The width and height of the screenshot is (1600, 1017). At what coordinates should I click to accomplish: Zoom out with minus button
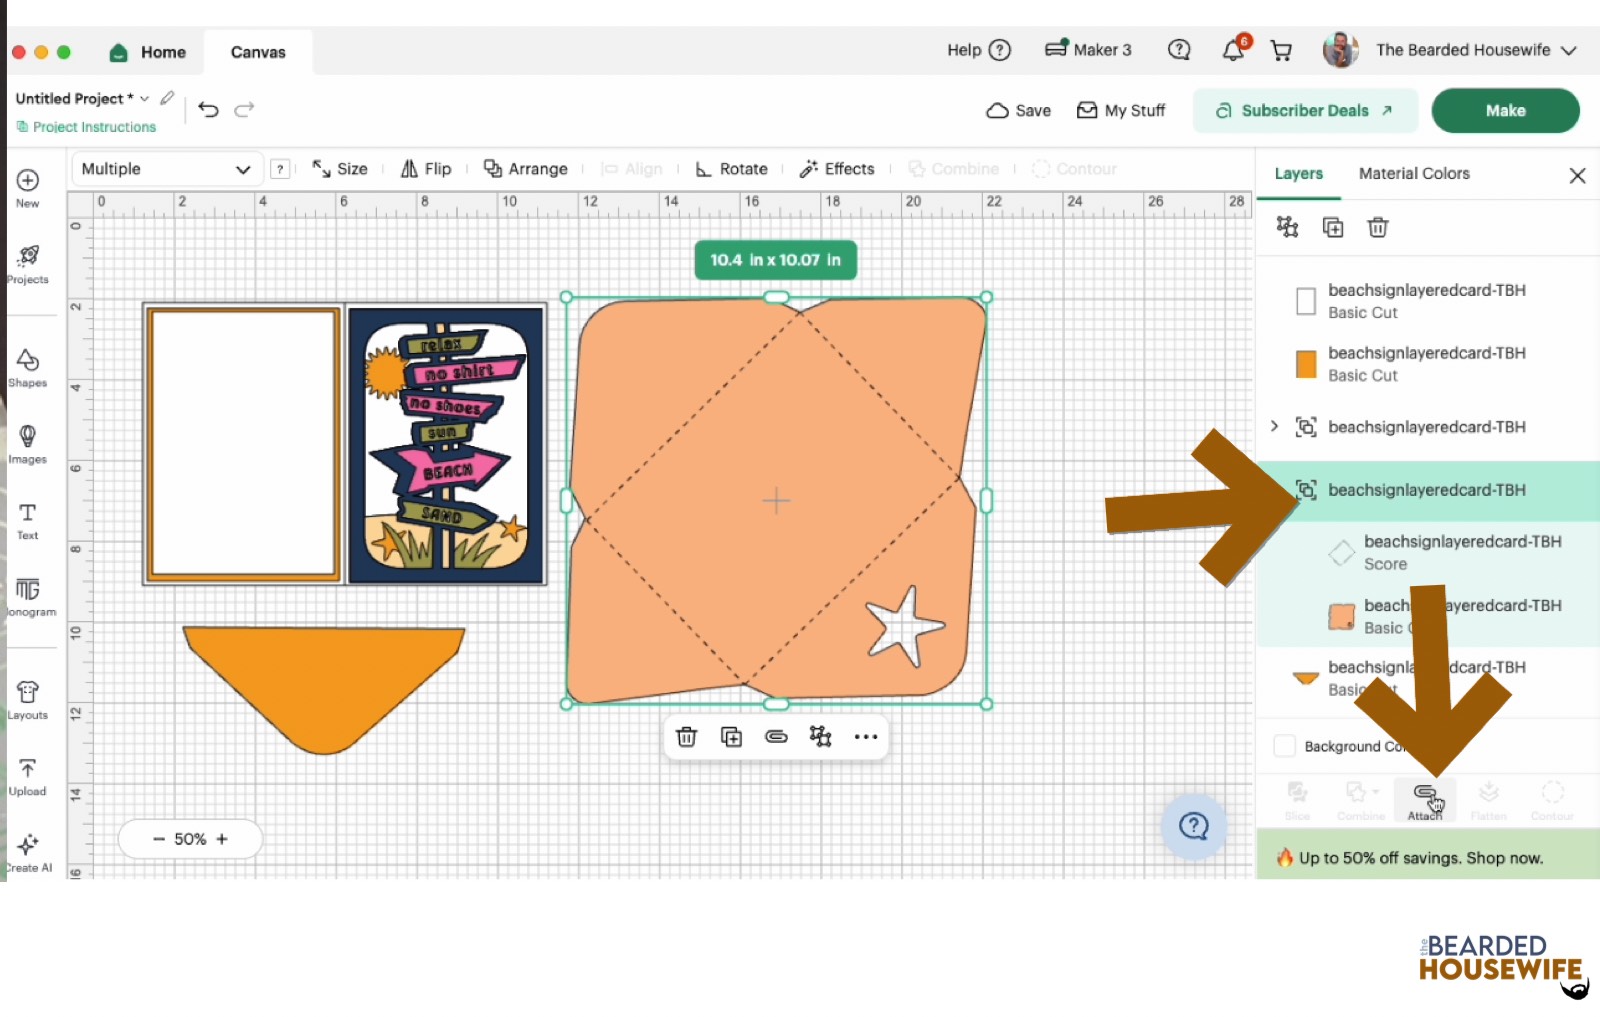click(x=158, y=839)
